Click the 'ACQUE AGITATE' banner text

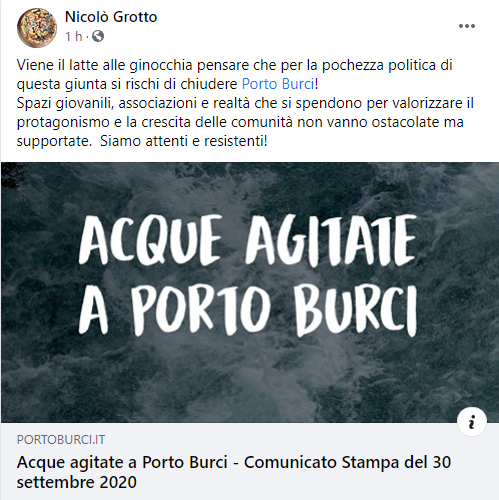click(x=248, y=242)
